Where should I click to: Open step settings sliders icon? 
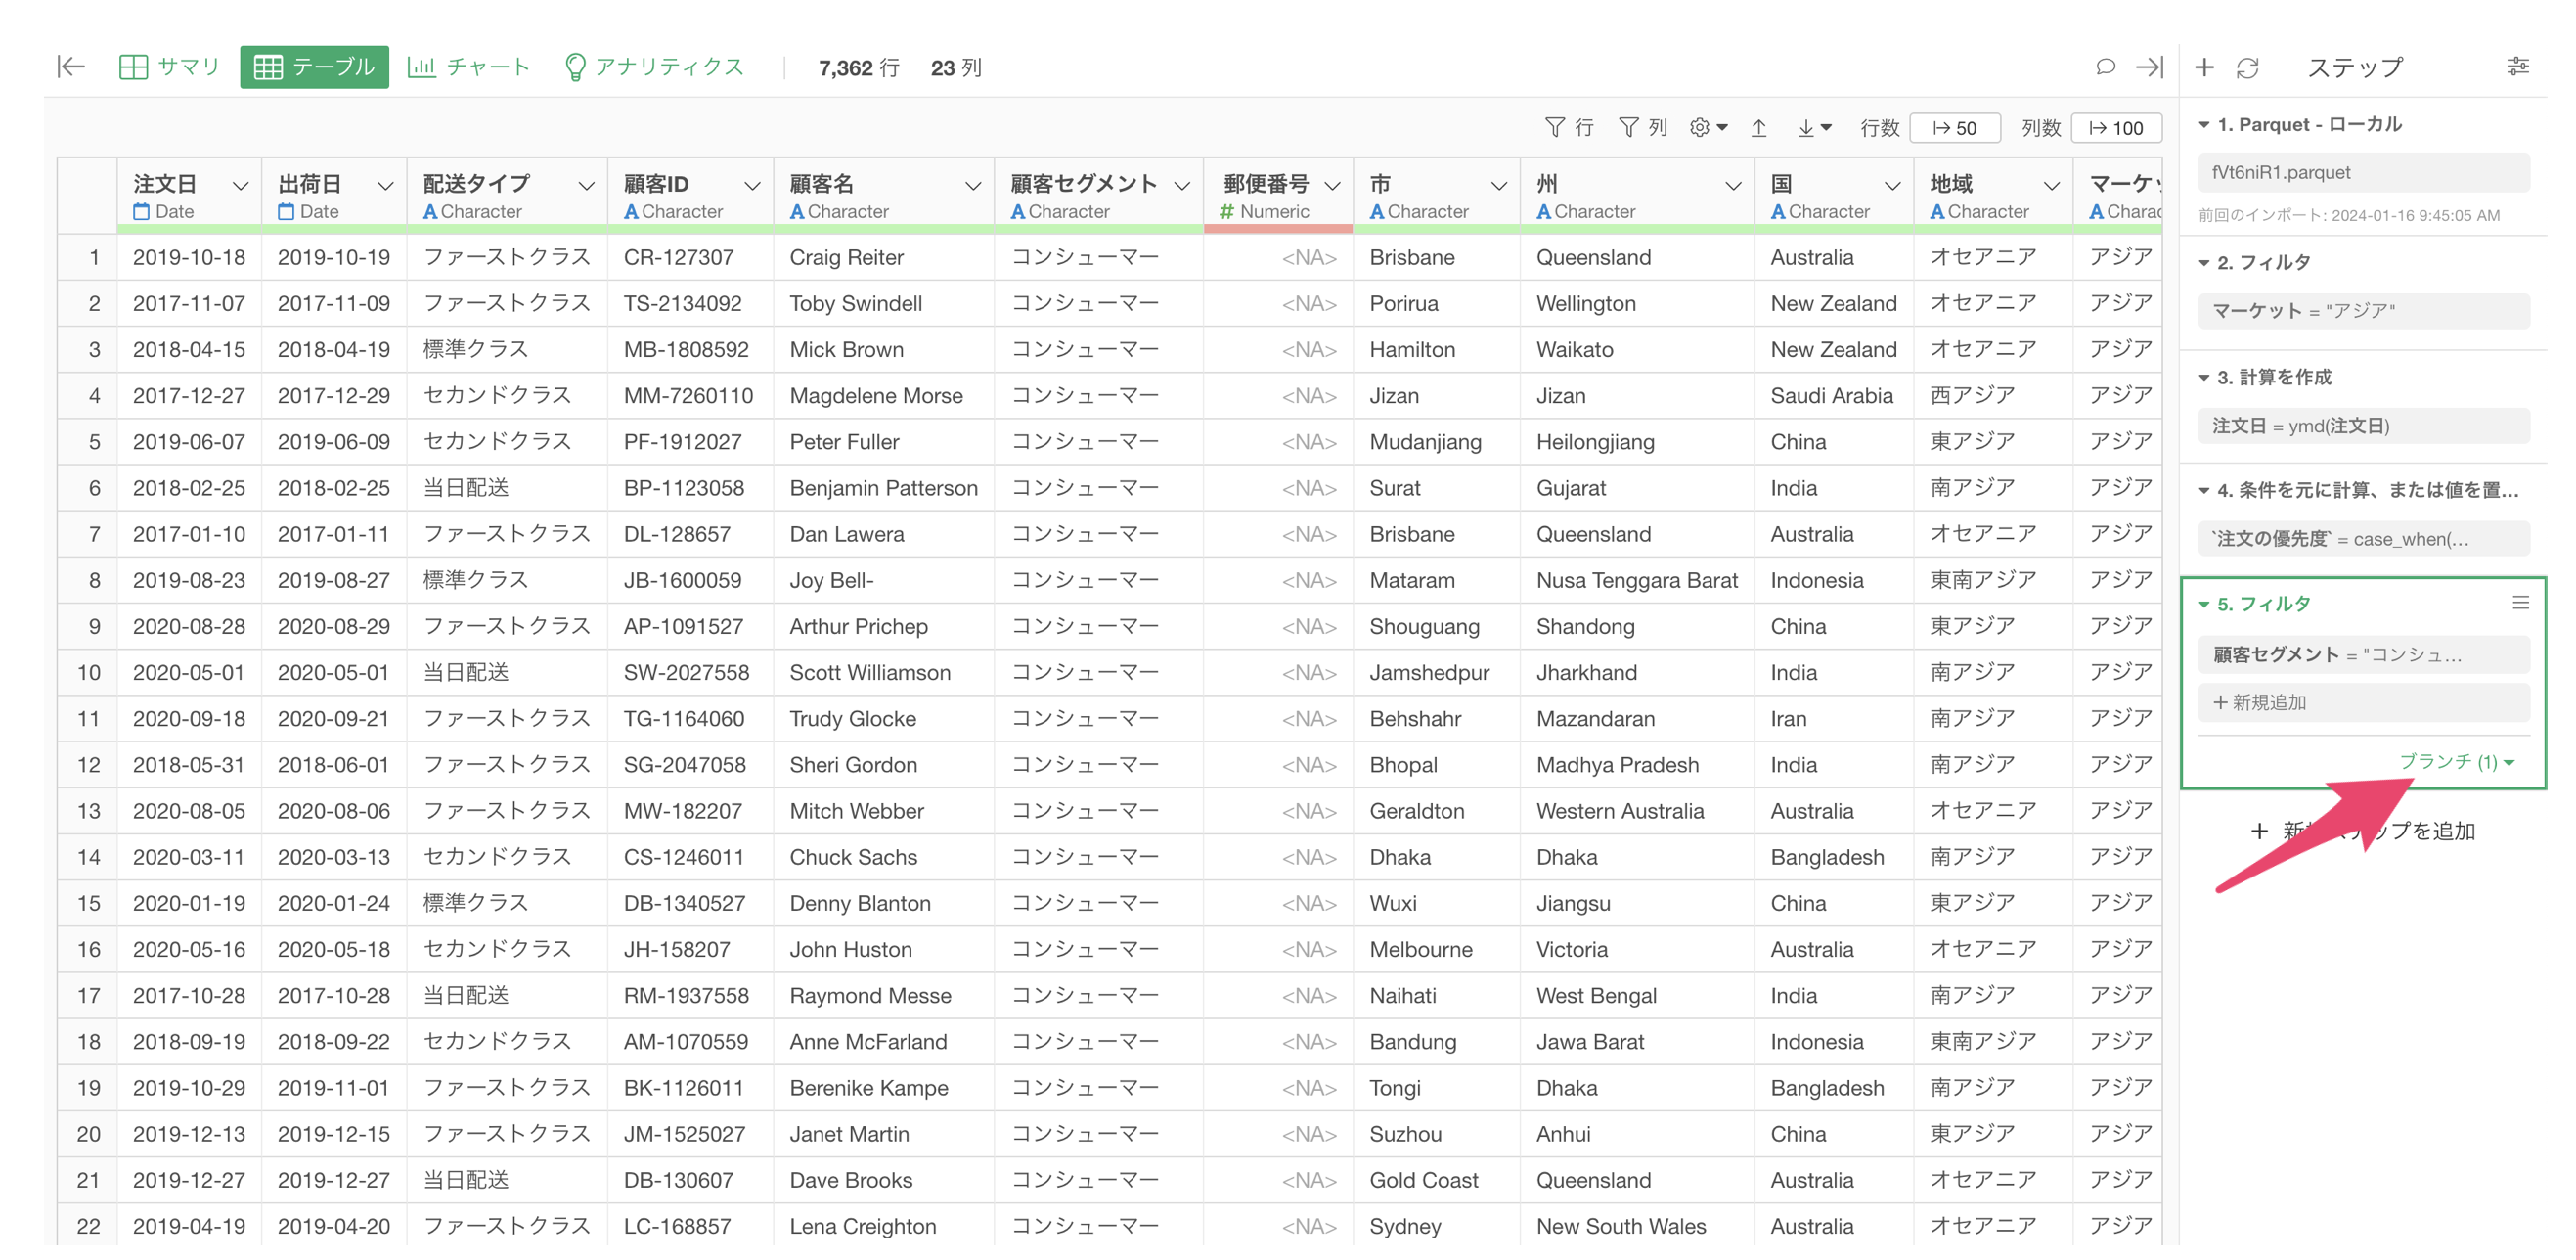coord(2517,67)
